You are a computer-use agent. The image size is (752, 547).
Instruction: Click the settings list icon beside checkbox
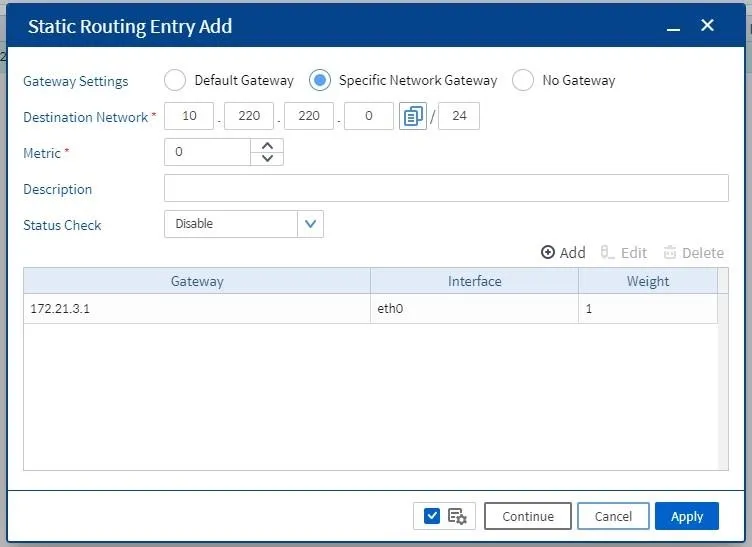tap(457, 516)
